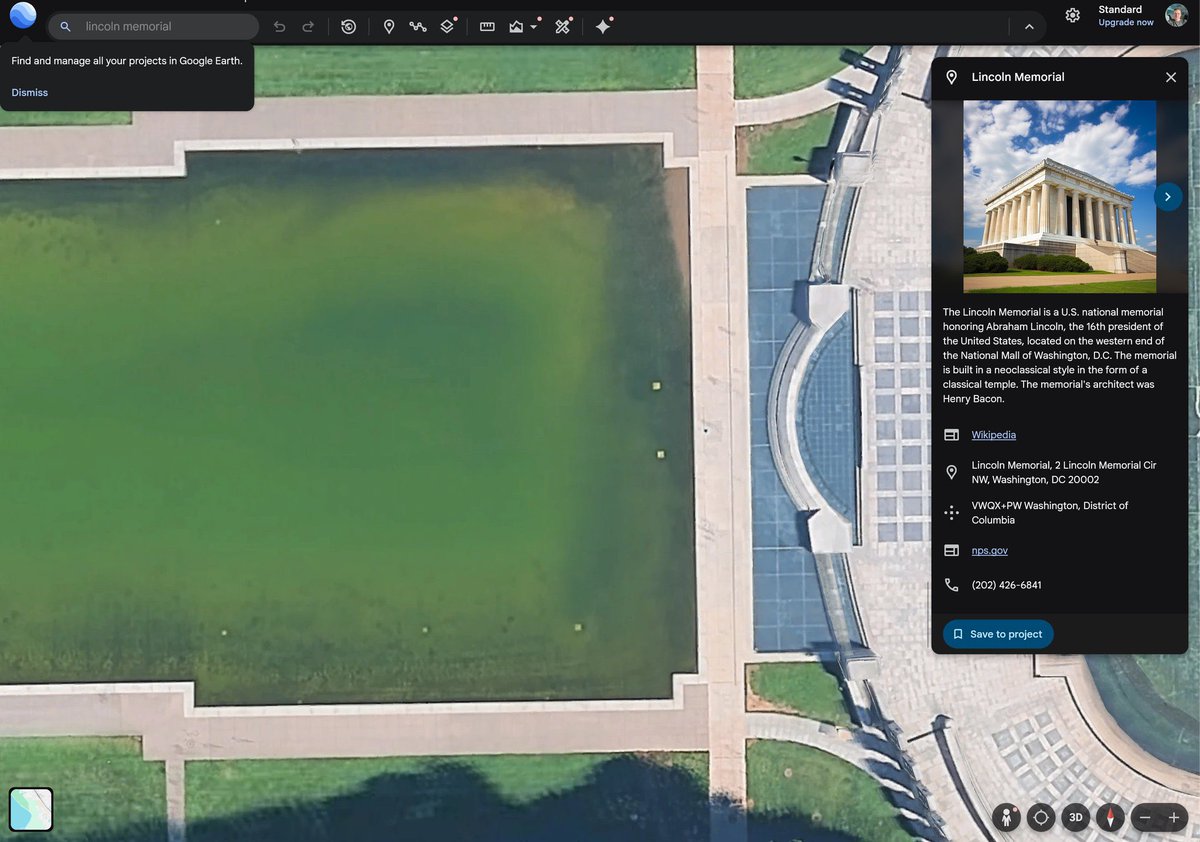
Task: Click the plus code VWQX+PW Washington
Action: click(1050, 513)
